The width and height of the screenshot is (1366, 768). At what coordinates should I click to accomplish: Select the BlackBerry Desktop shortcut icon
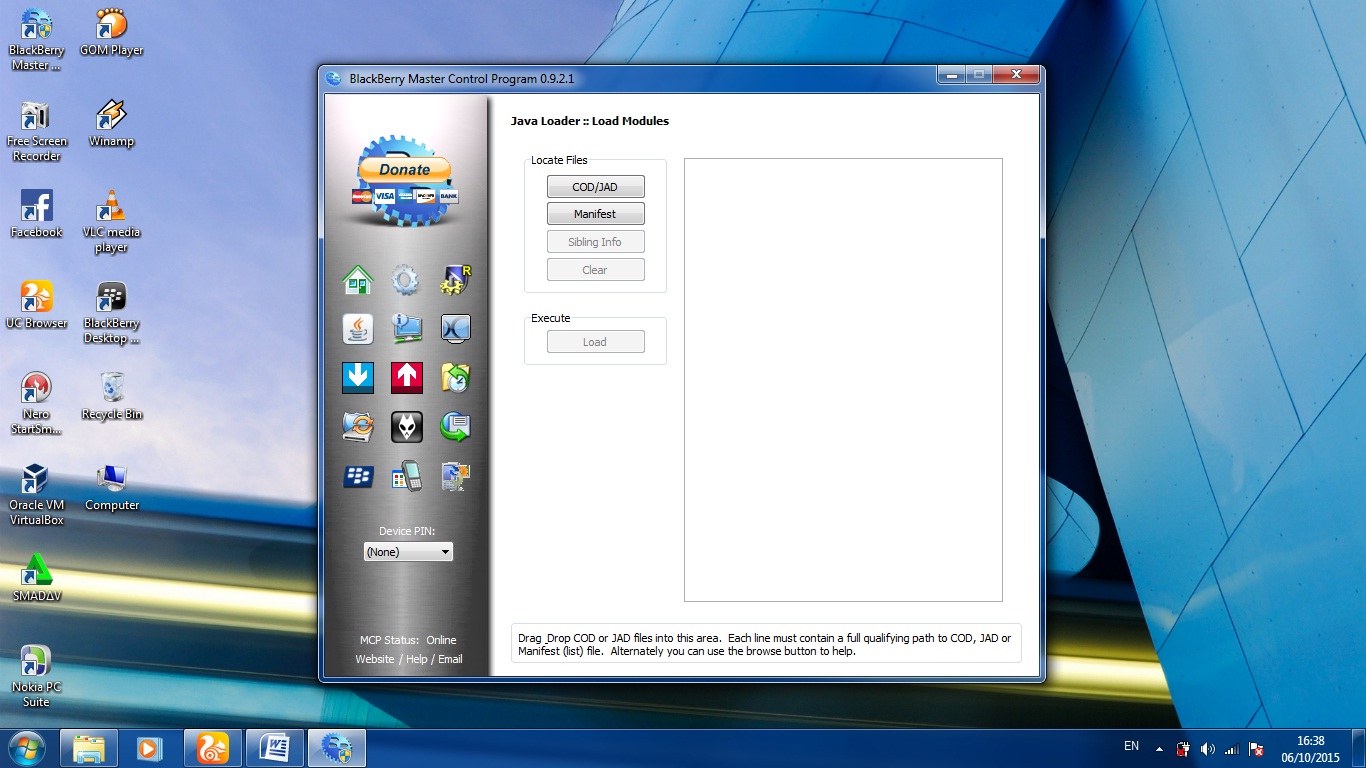(x=112, y=313)
